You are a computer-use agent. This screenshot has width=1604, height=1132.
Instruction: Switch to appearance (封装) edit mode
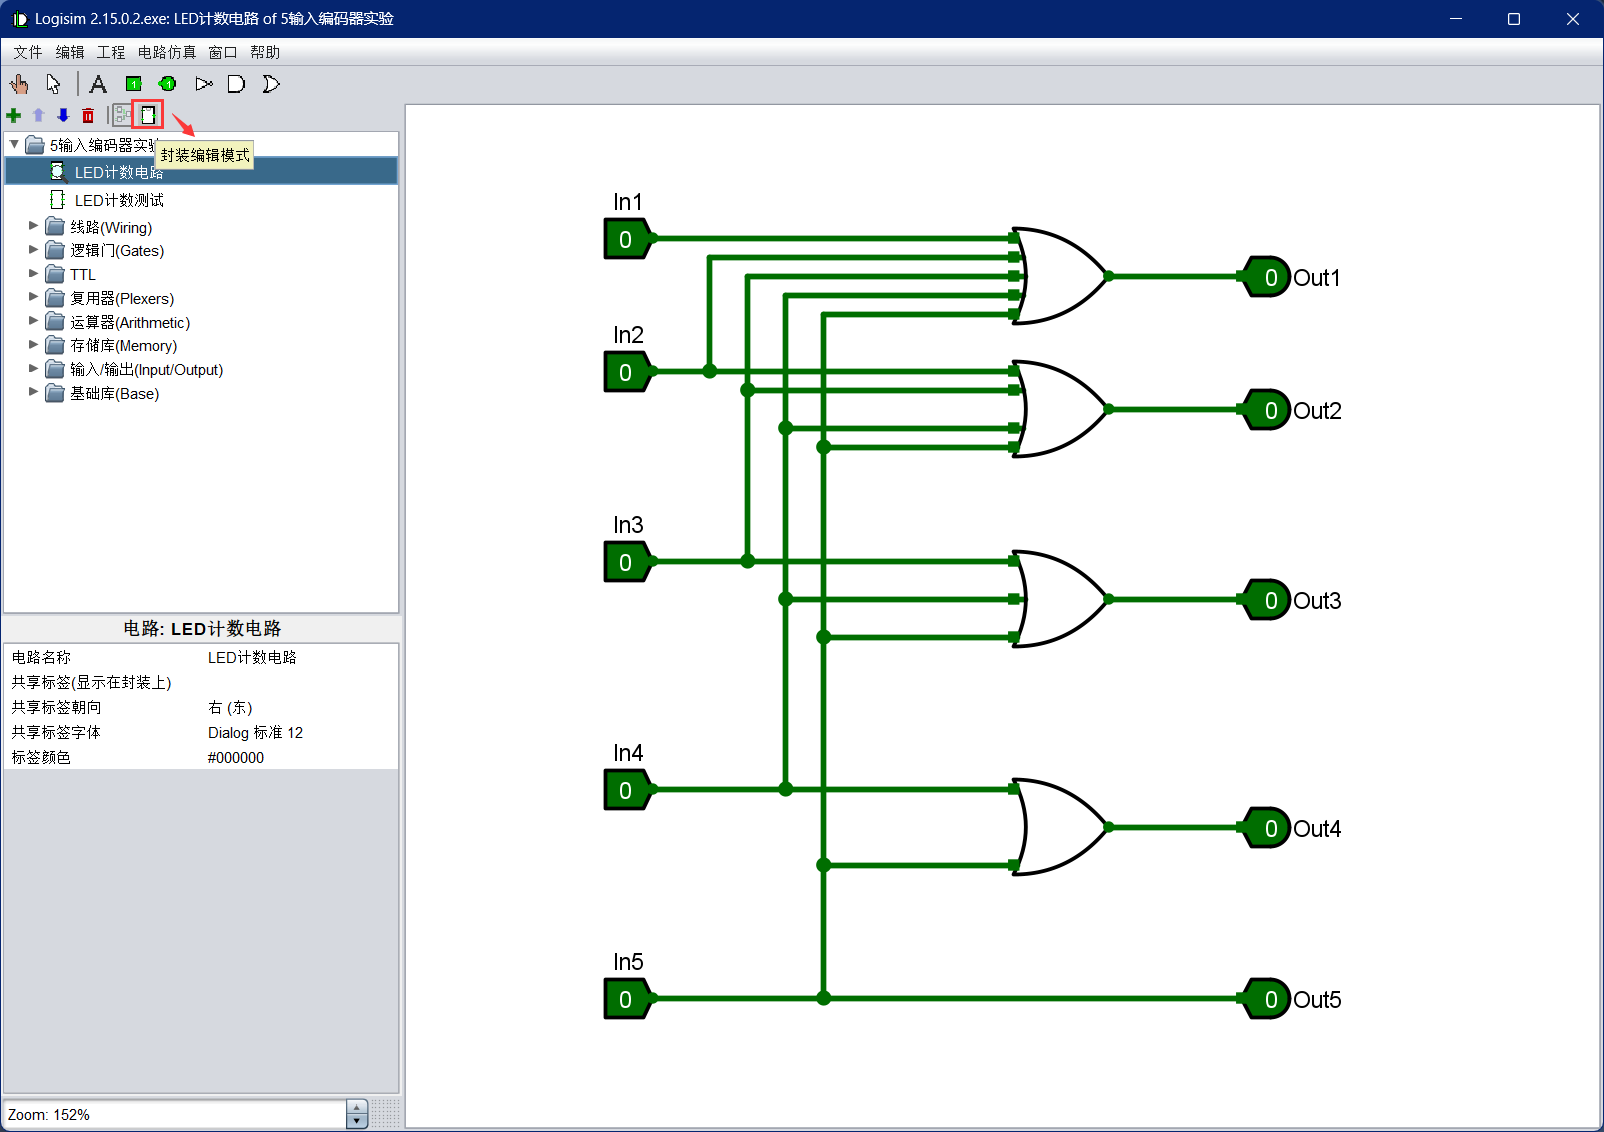pos(148,116)
